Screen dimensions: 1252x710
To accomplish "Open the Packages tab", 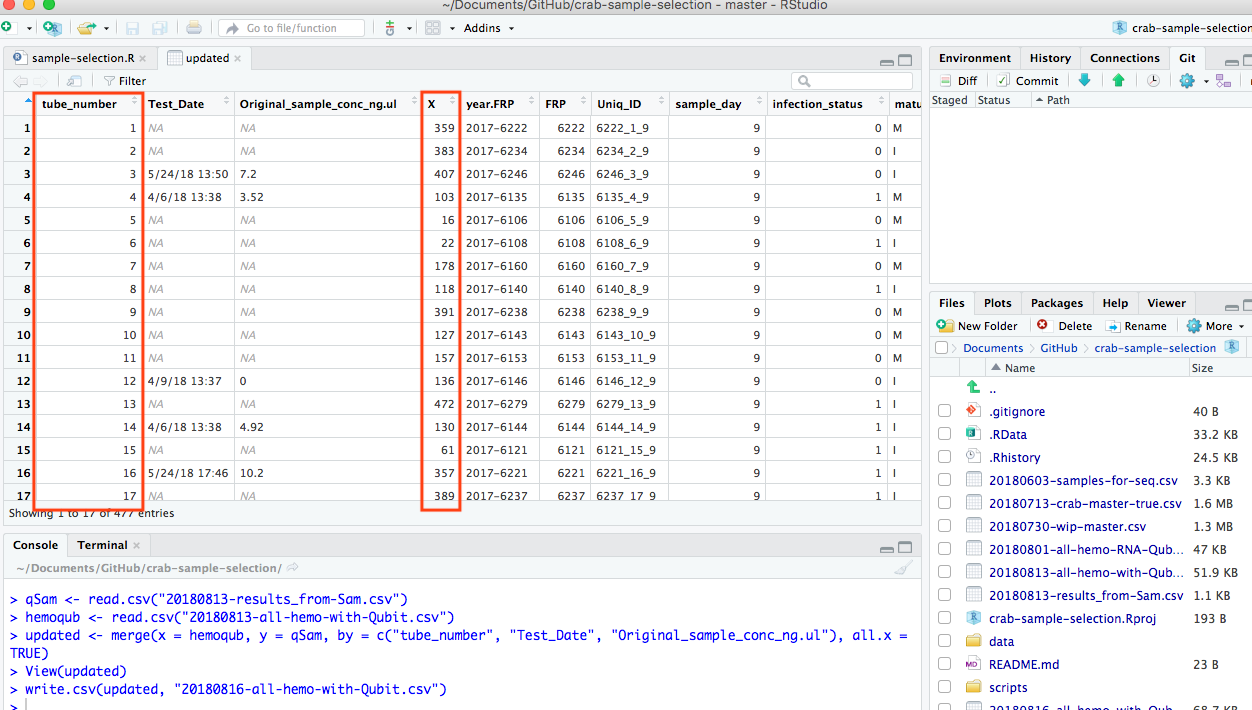I will [x=1056, y=303].
